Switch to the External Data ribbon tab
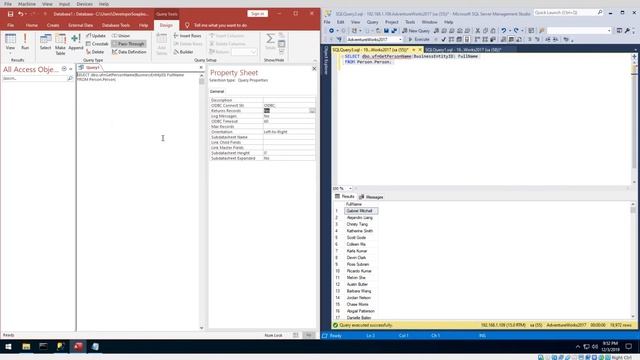 [80, 25]
